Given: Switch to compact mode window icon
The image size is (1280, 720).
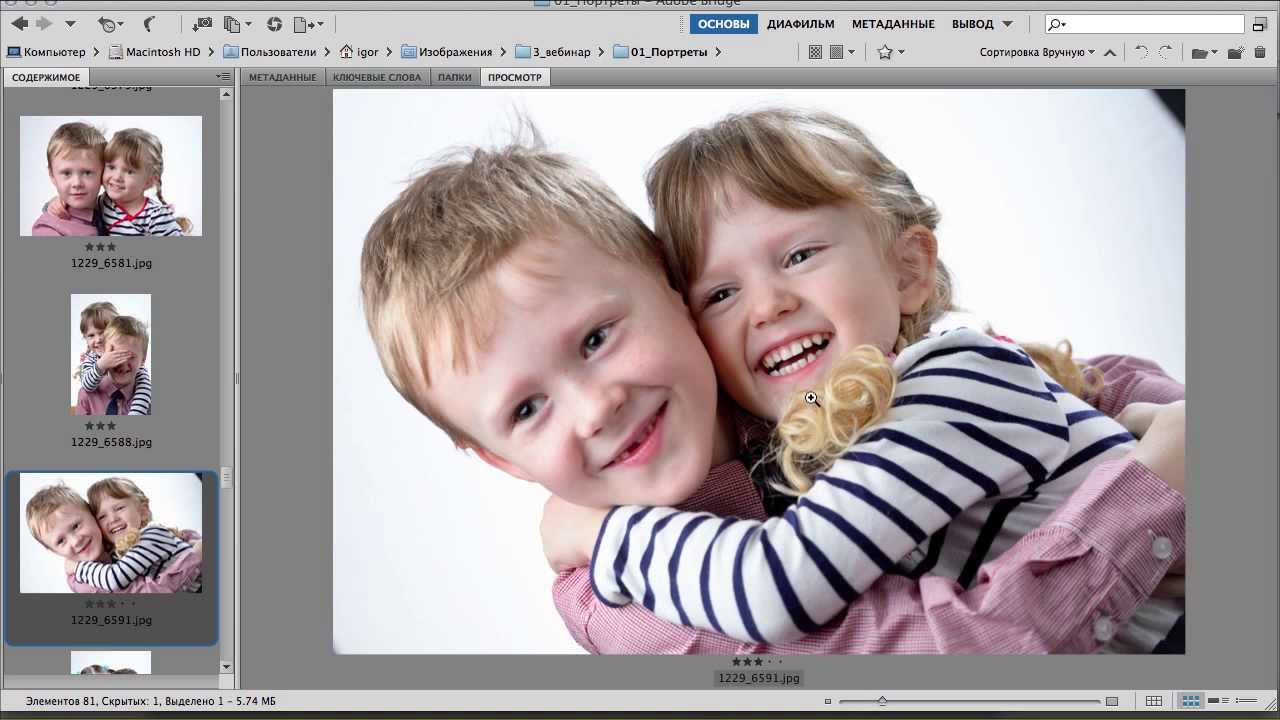Looking at the screenshot, I should tap(1259, 24).
